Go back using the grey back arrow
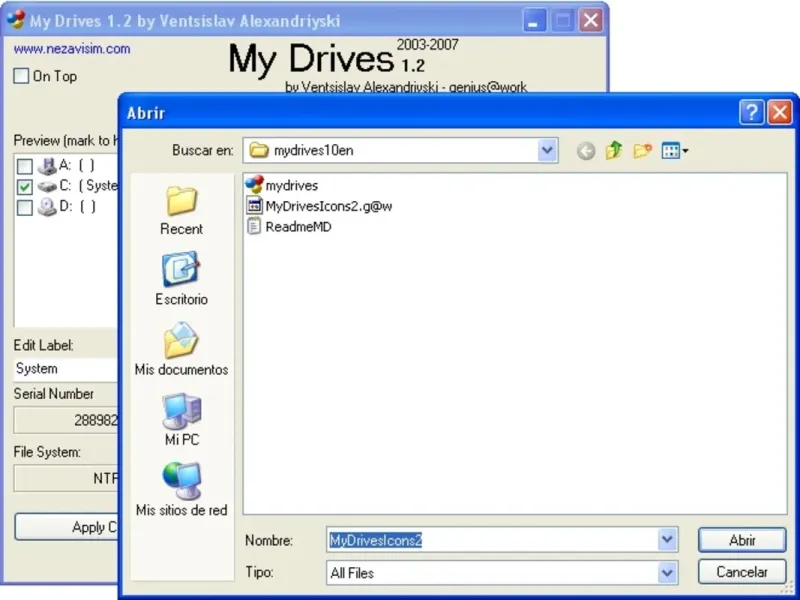800x600 pixels. (586, 151)
